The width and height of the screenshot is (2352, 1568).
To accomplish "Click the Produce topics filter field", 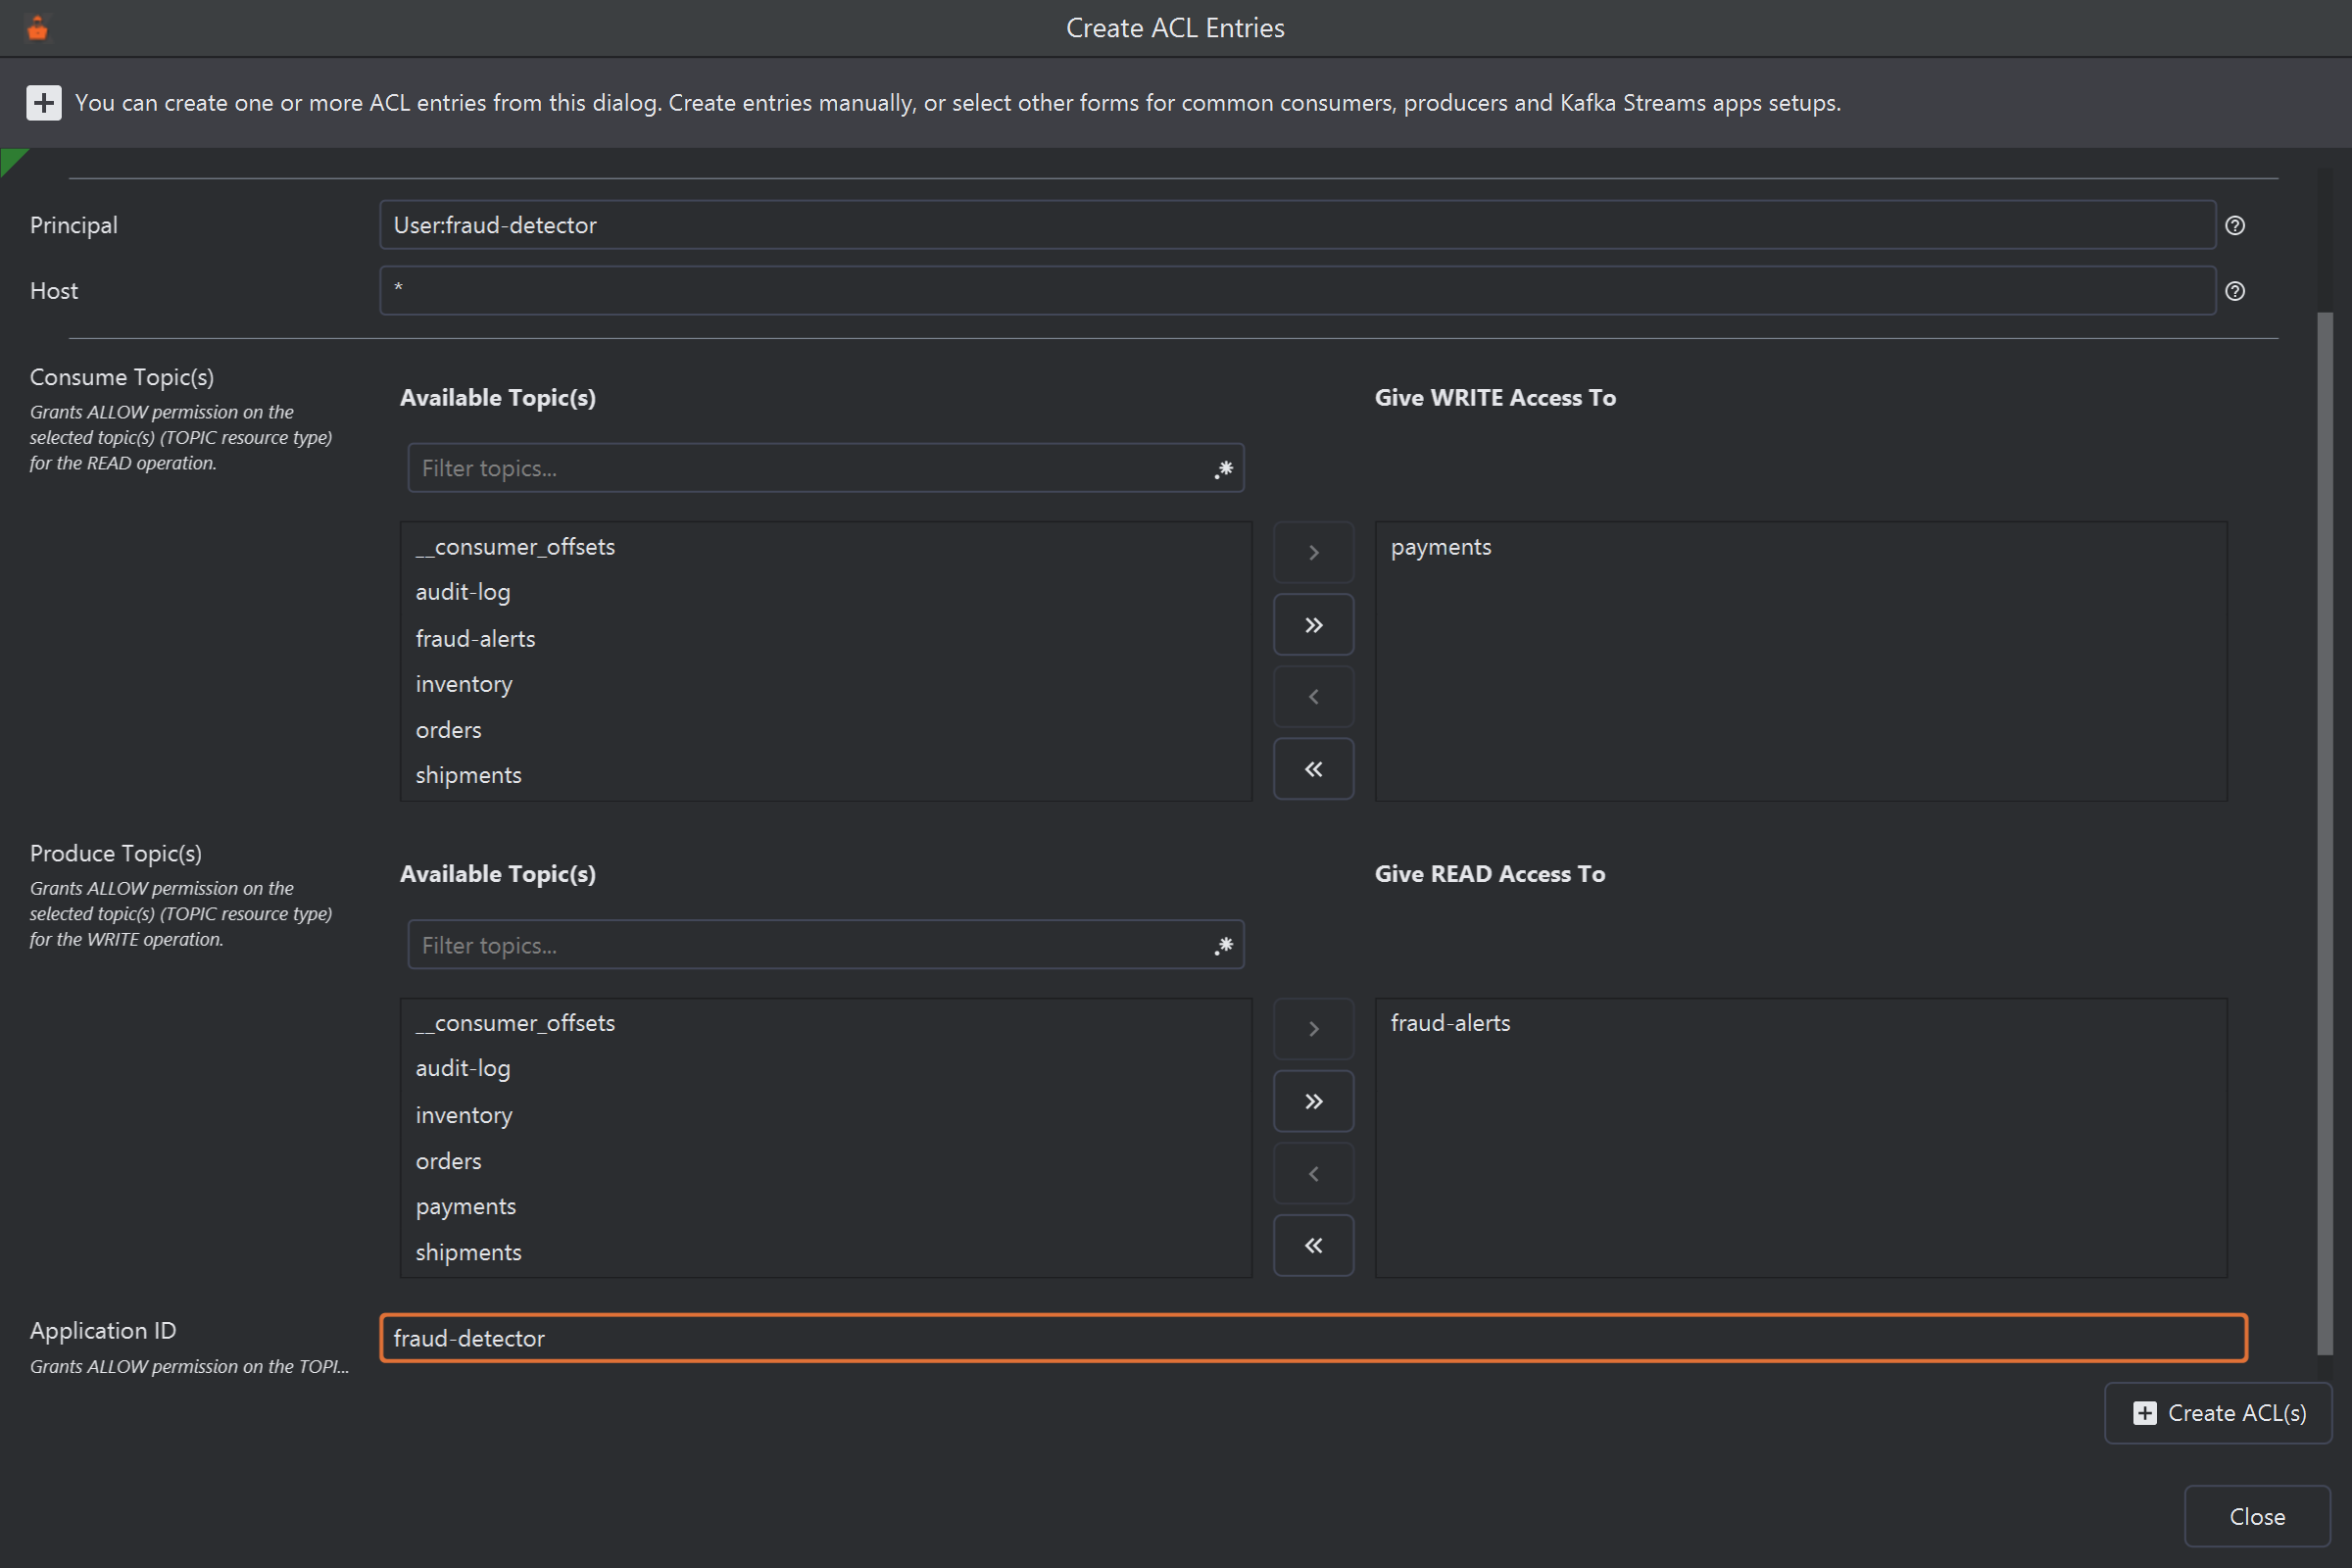I will [825, 945].
